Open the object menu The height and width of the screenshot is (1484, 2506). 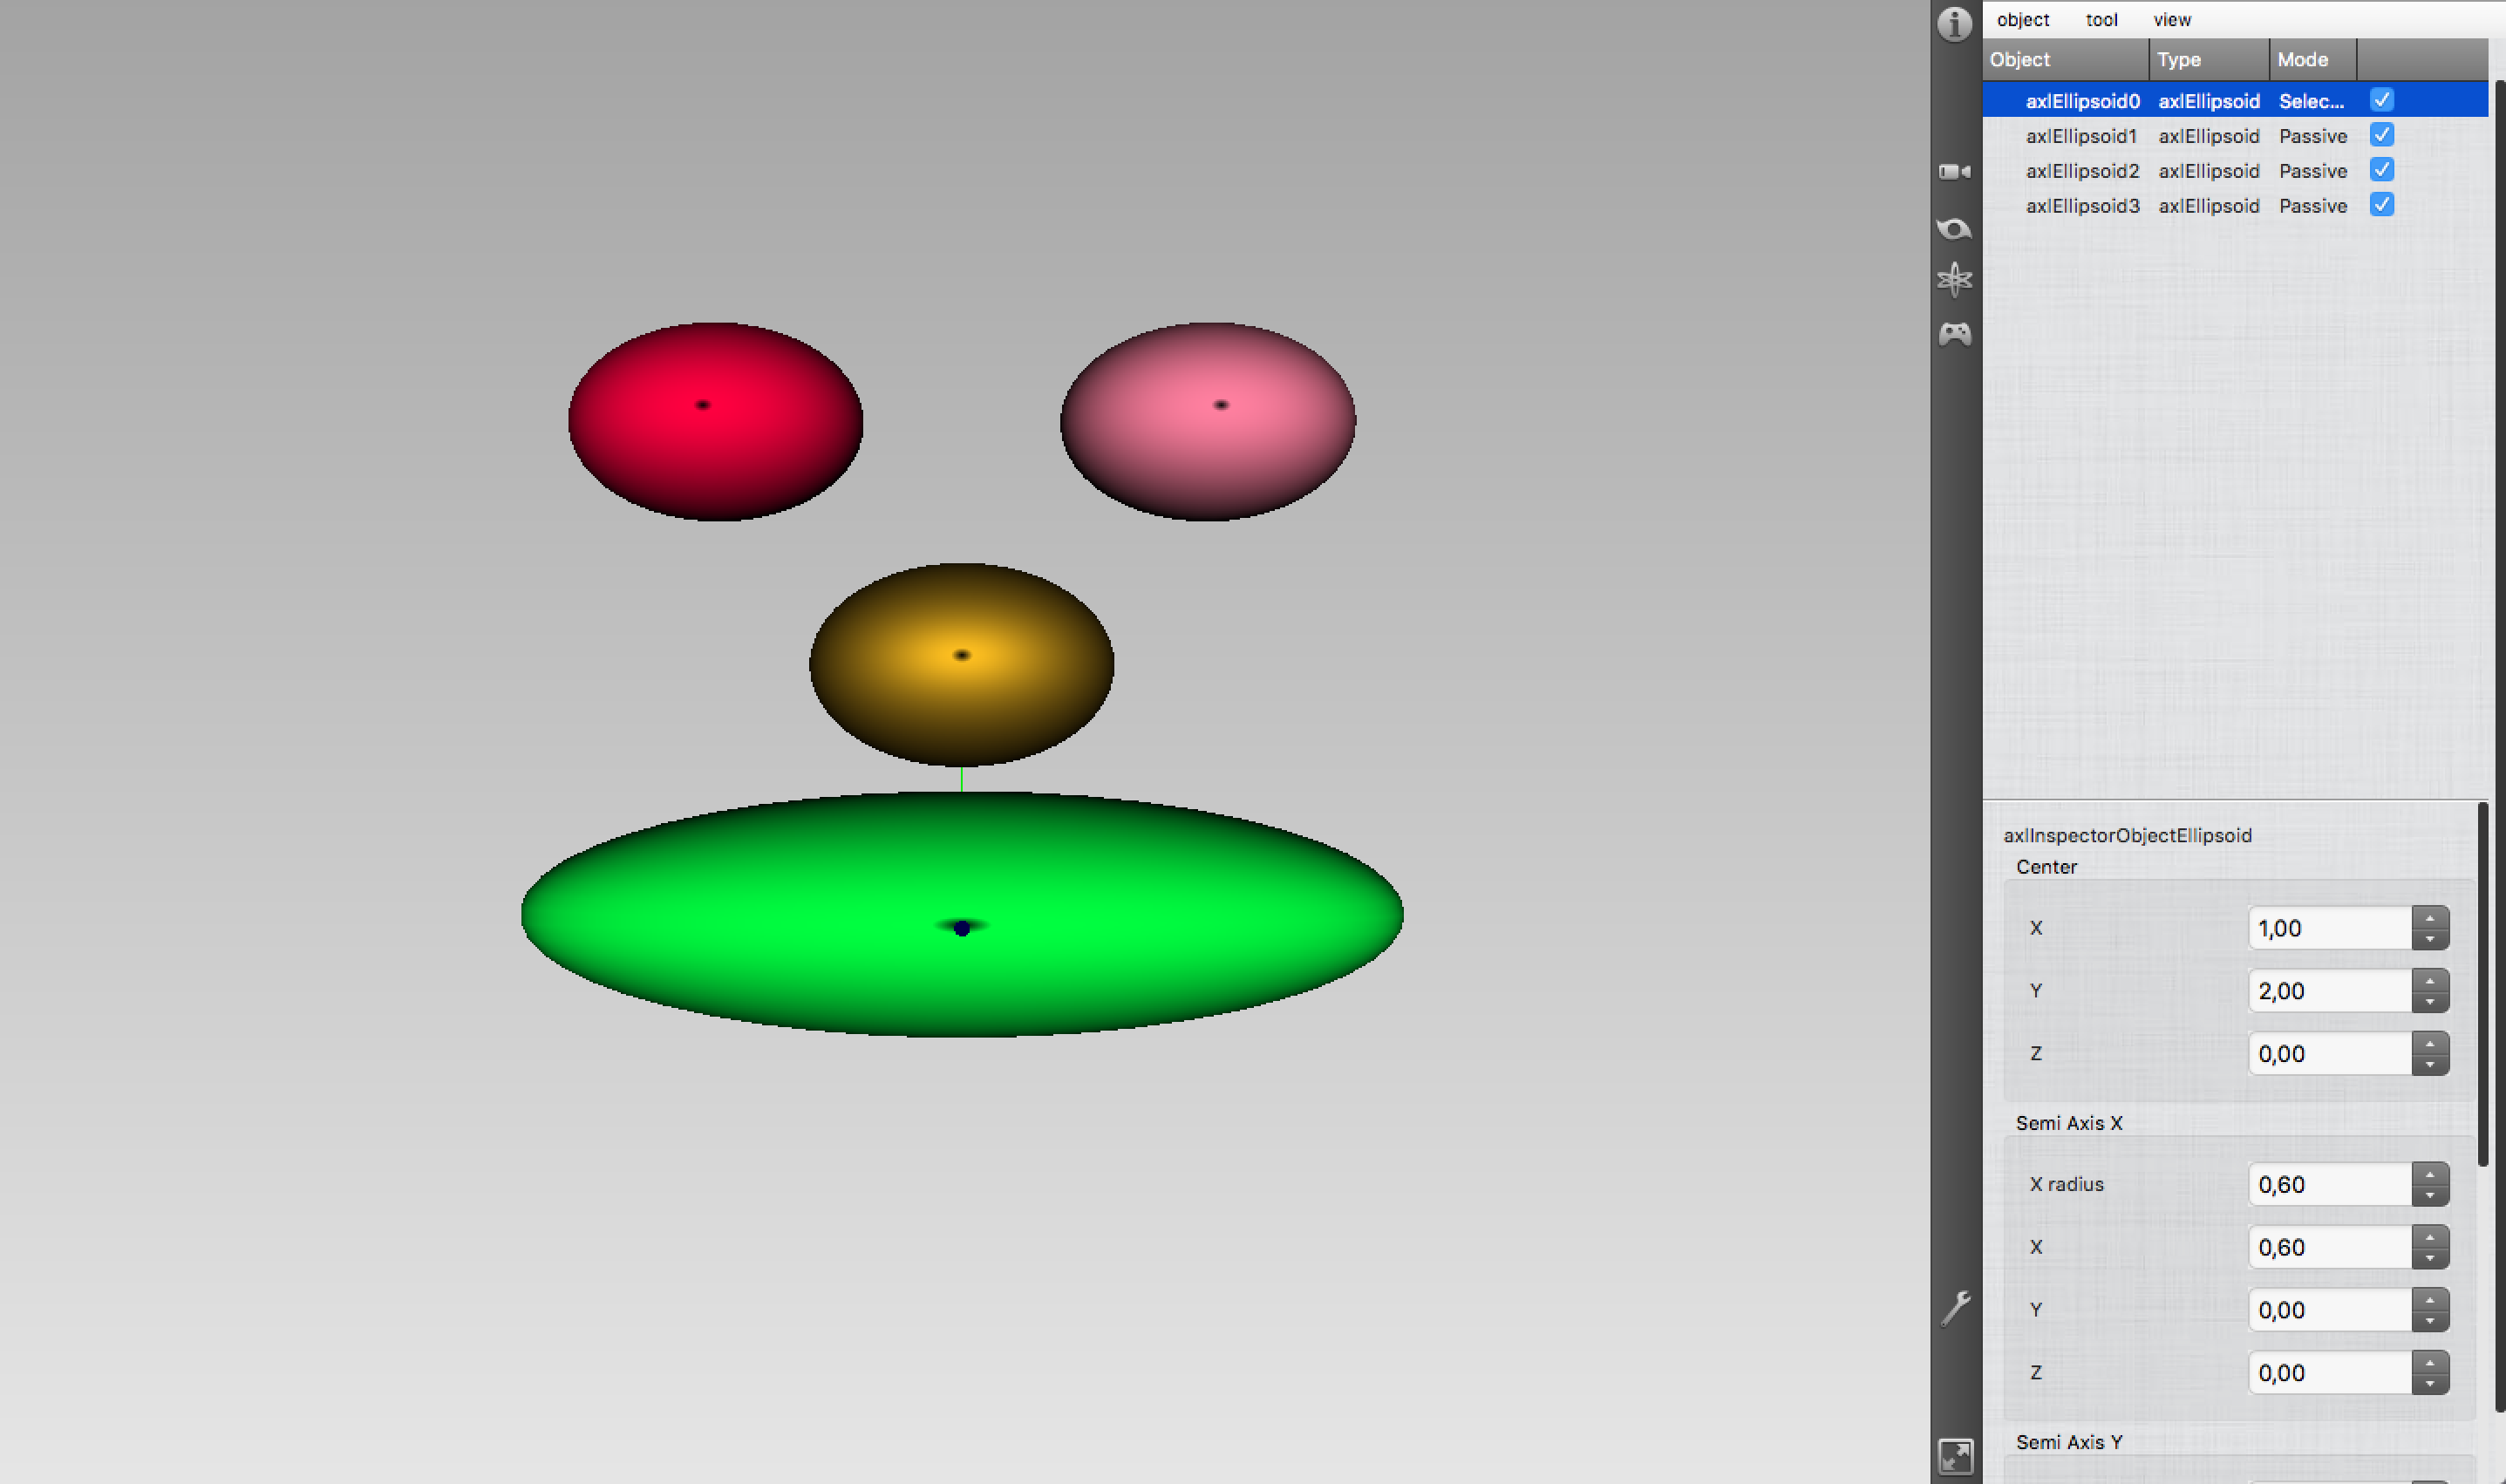pyautogui.click(x=2022, y=19)
